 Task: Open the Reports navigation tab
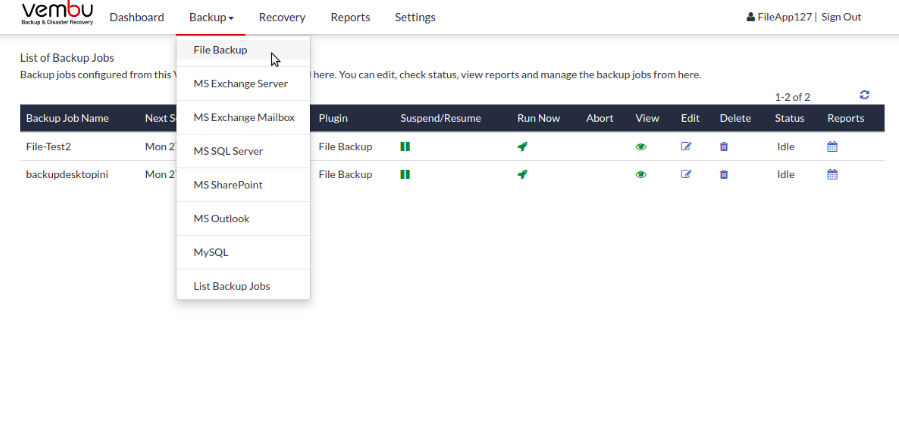tap(350, 17)
